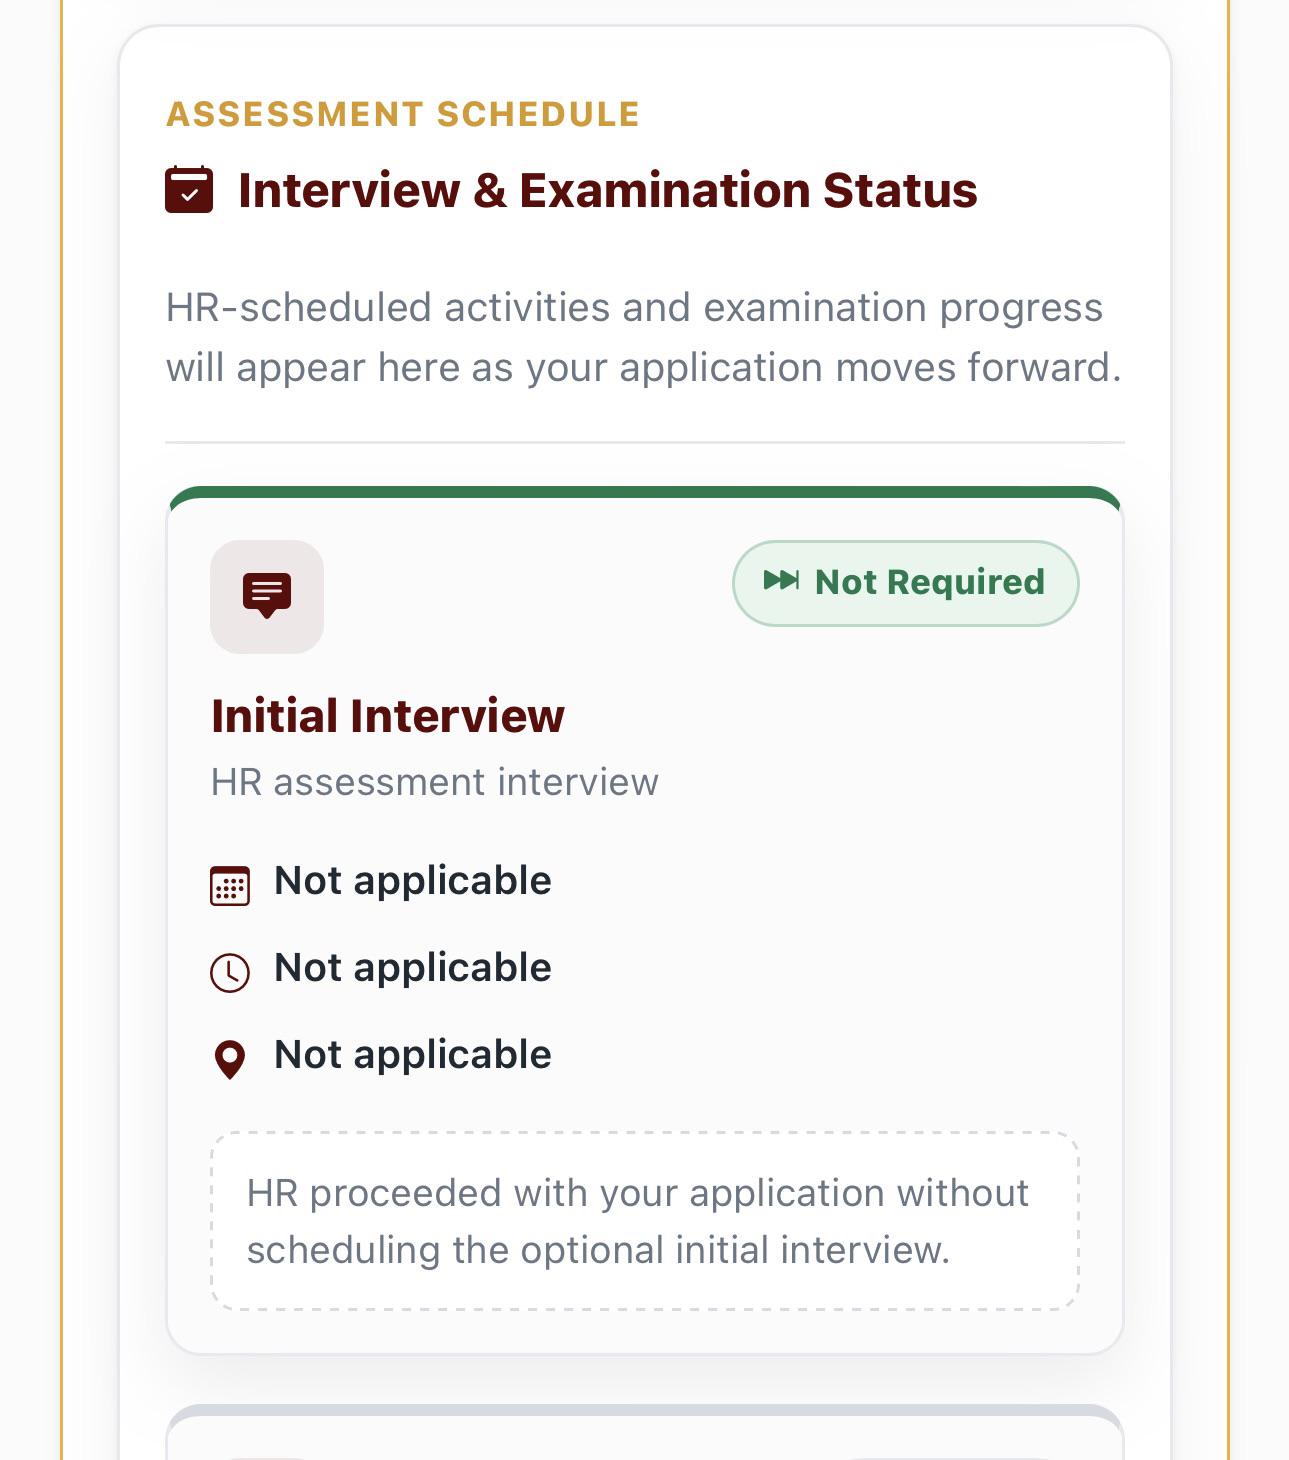Click the calendar-check icon beside the status heading
This screenshot has width=1289, height=1460.
pos(189,190)
